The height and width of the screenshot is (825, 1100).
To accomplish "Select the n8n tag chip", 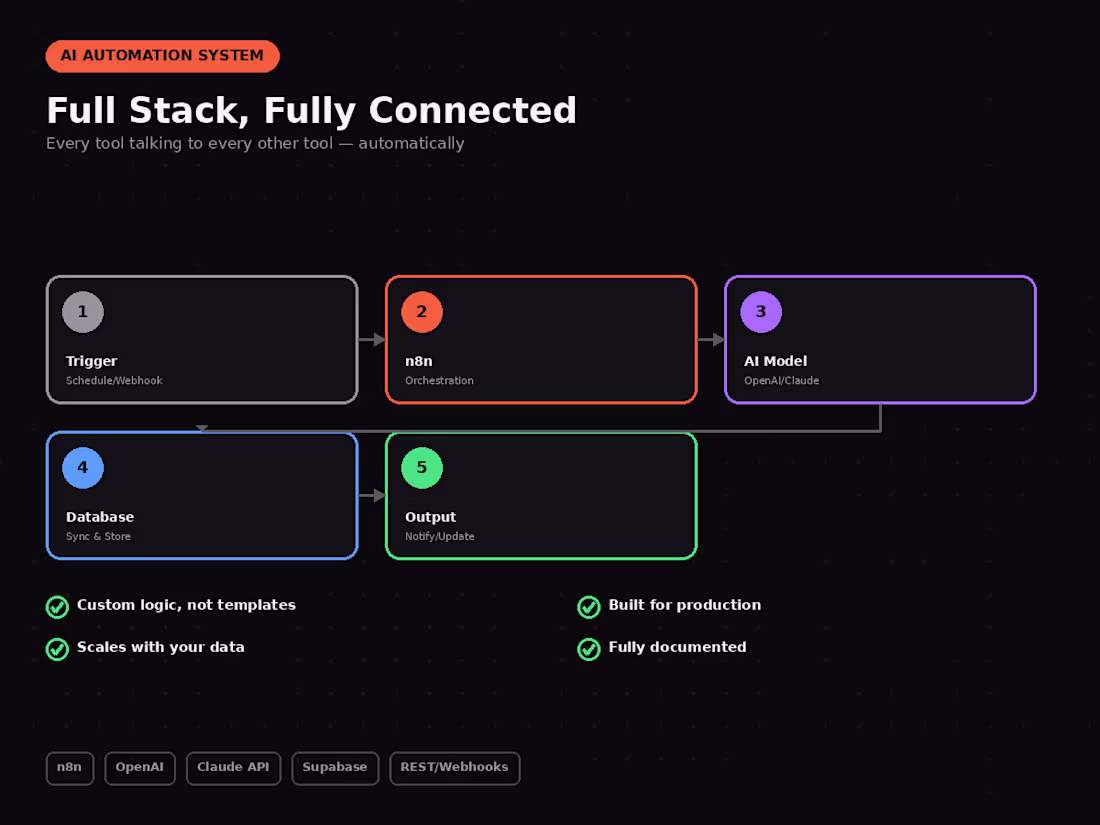I will coord(69,767).
